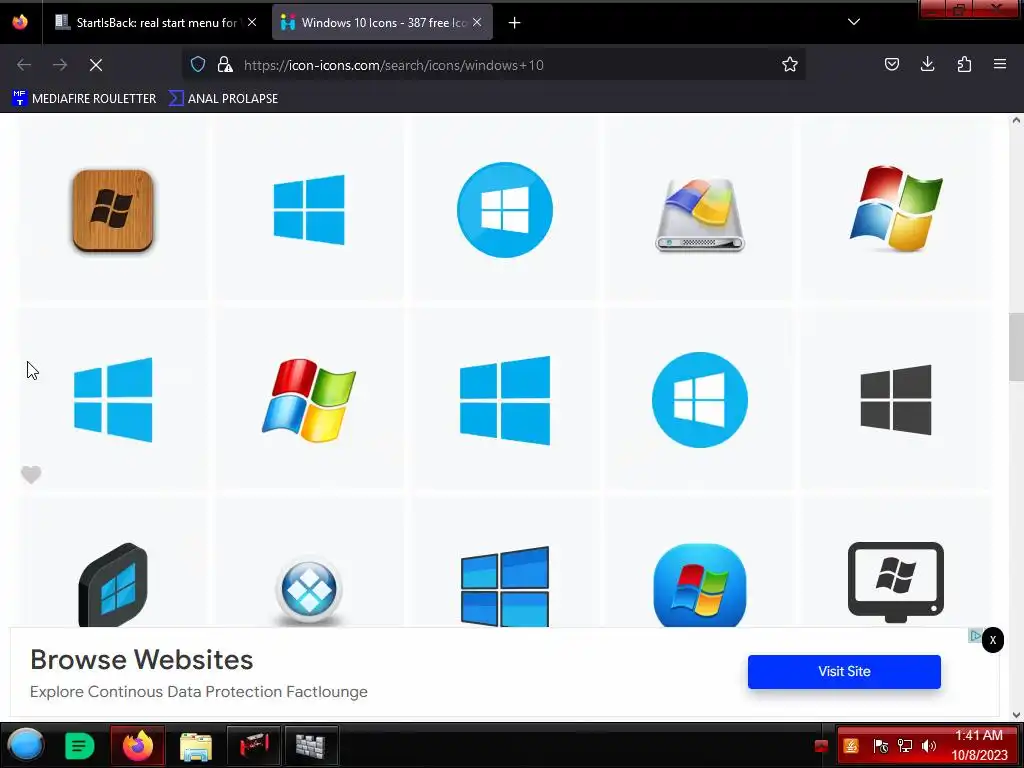Close the Windows 10 Icons tab
Image resolution: width=1024 pixels, height=768 pixels.
coord(477,22)
